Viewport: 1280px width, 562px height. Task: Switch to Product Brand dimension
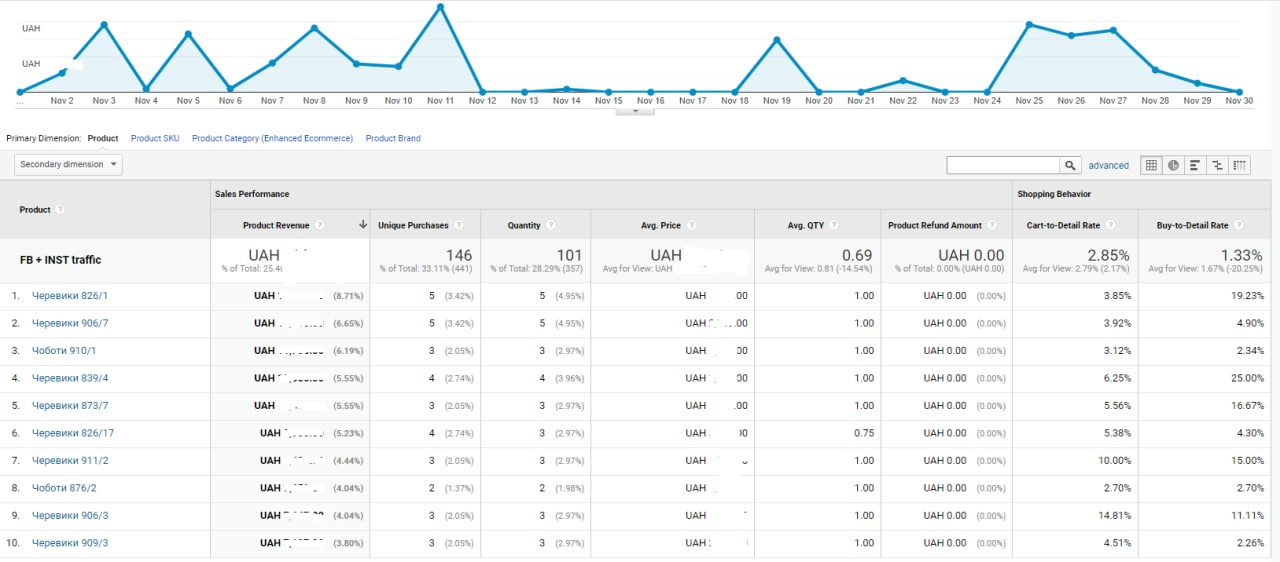(393, 139)
